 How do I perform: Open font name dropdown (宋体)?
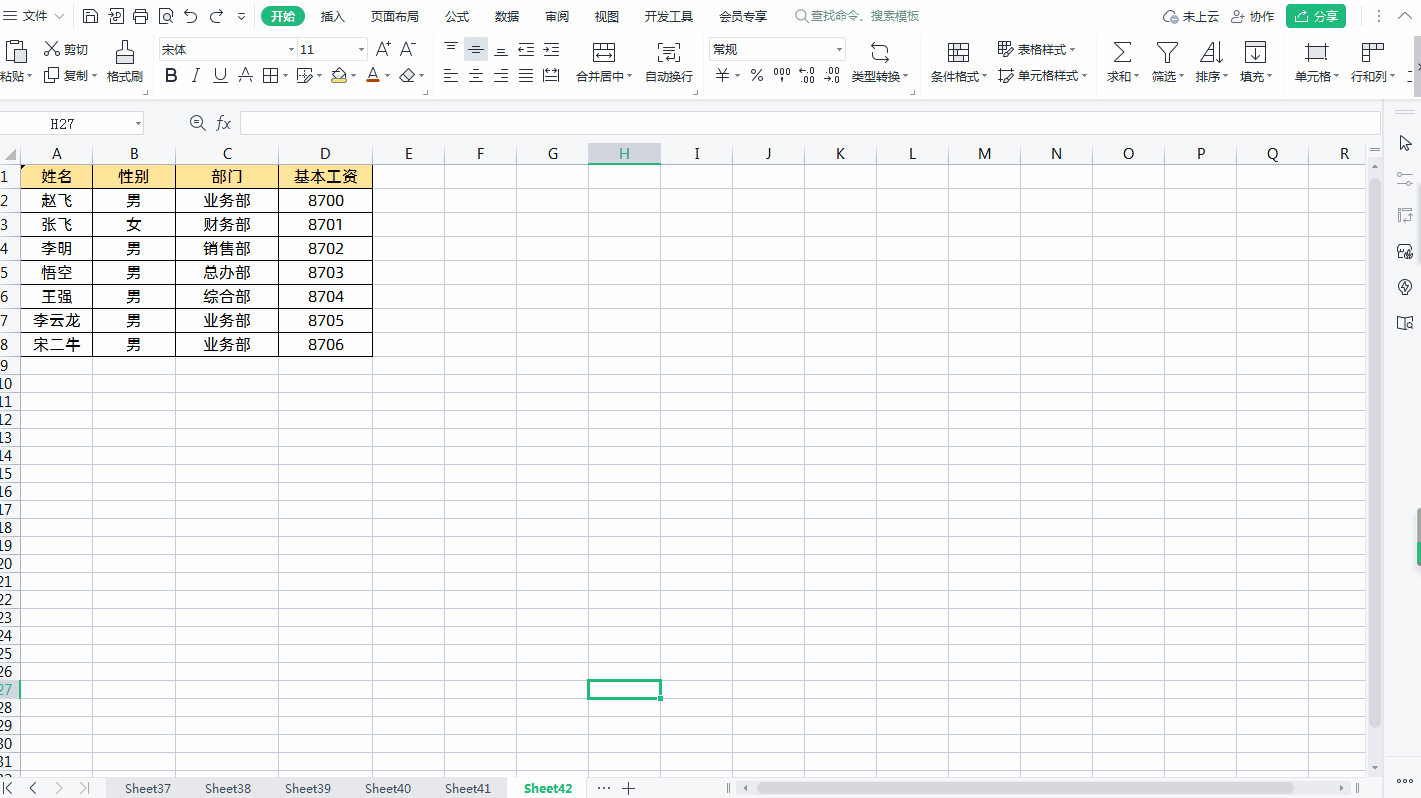291,49
